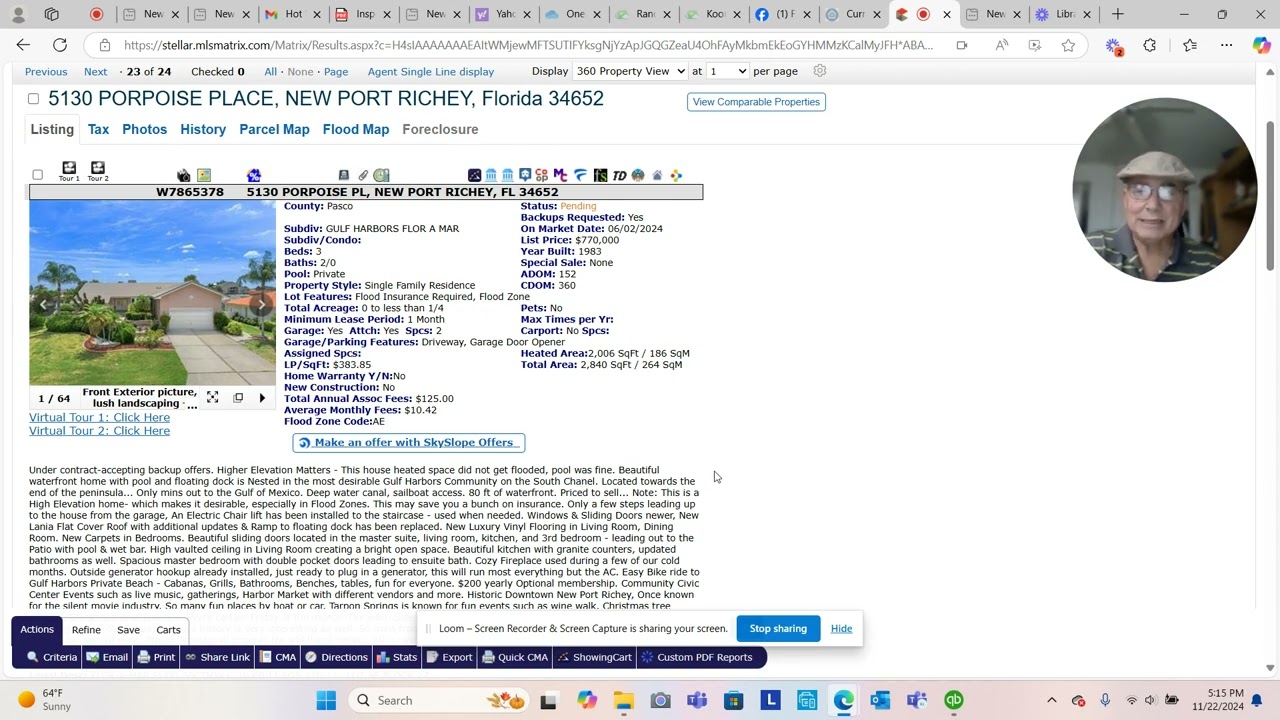Open Custom PDF Reports button
Image resolution: width=1280 pixels, height=720 pixels.
[x=697, y=657]
